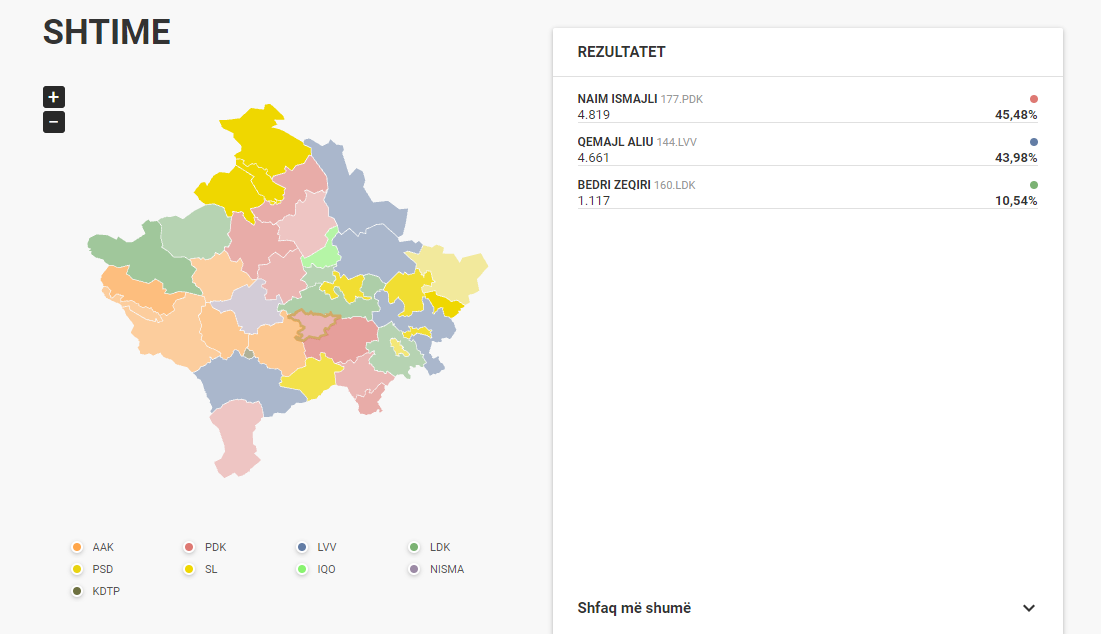Click the LVV legend label
This screenshot has width=1101, height=634.
pos(327,547)
